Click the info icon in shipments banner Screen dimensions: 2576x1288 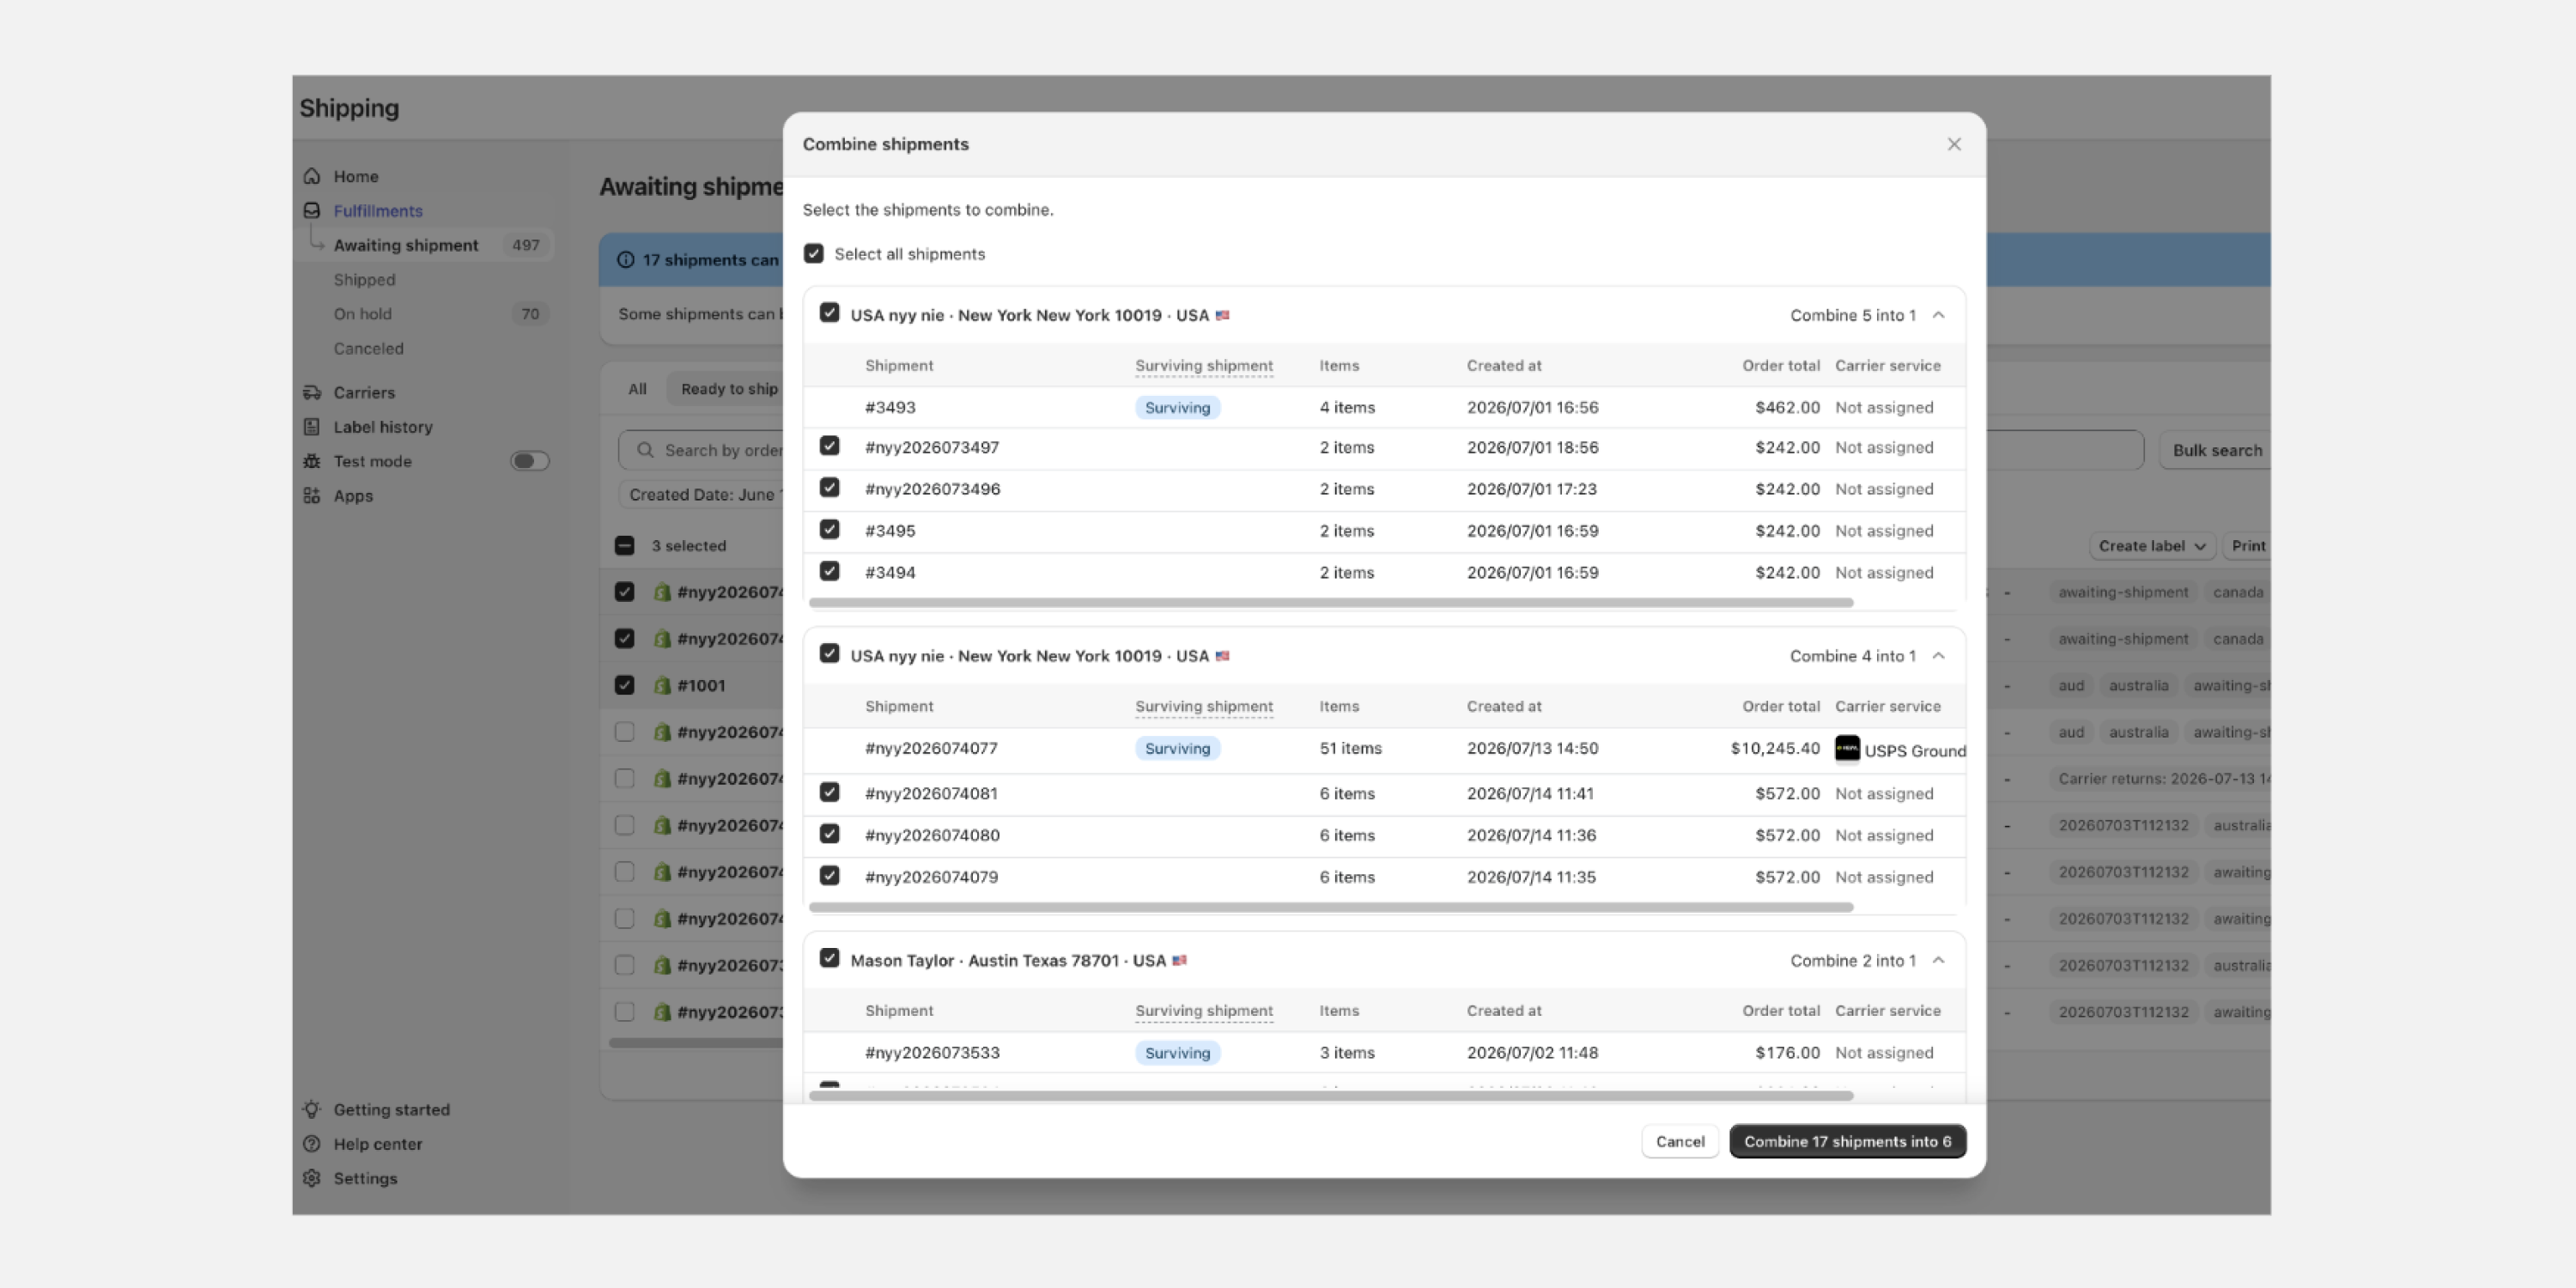pyautogui.click(x=626, y=260)
